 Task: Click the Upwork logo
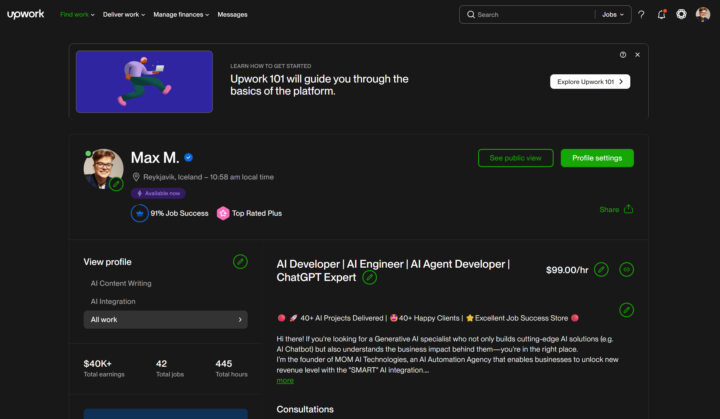coord(24,14)
